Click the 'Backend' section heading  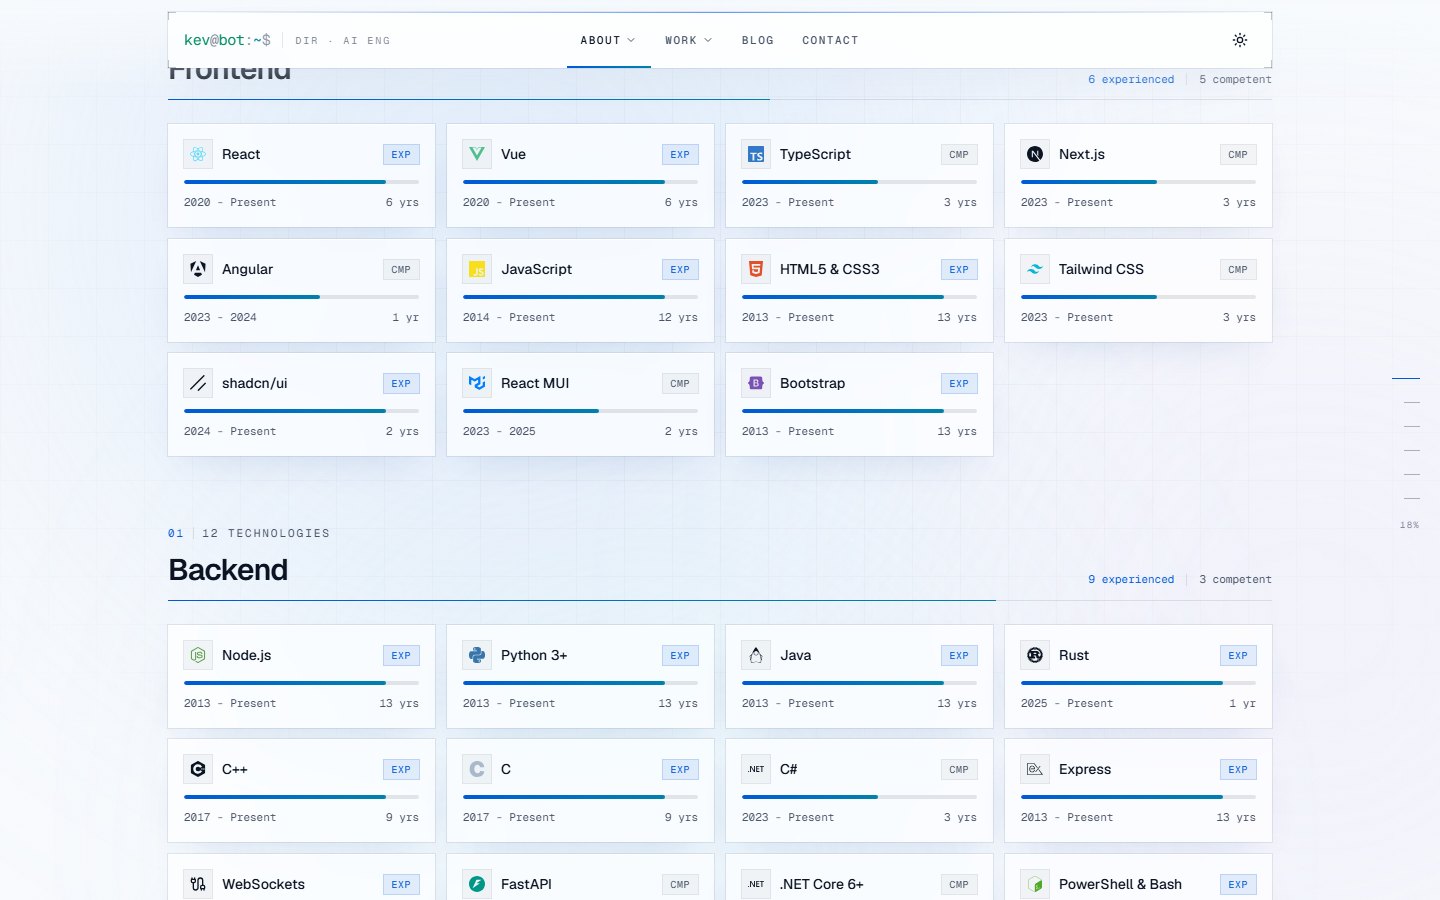point(228,570)
